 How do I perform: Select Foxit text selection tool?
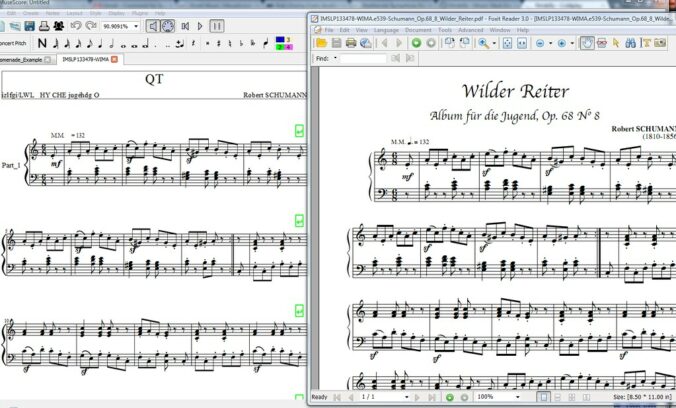point(646,43)
